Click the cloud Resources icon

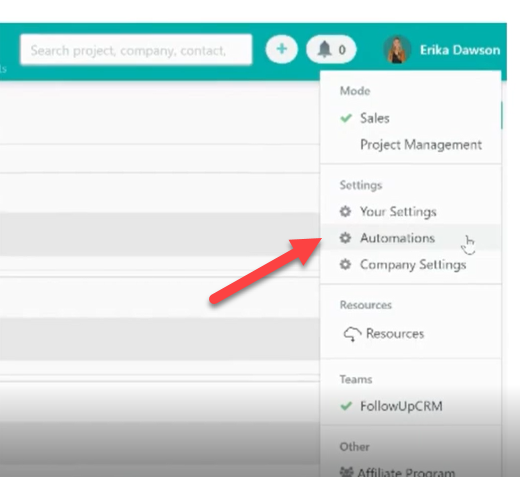coord(352,334)
